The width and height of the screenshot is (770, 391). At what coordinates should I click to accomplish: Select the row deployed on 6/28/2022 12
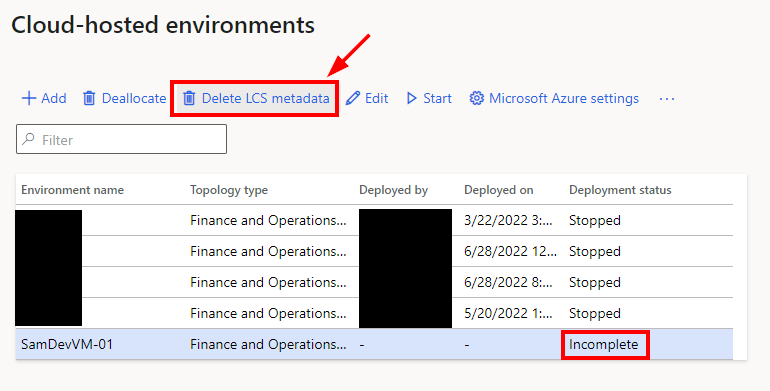[374, 251]
